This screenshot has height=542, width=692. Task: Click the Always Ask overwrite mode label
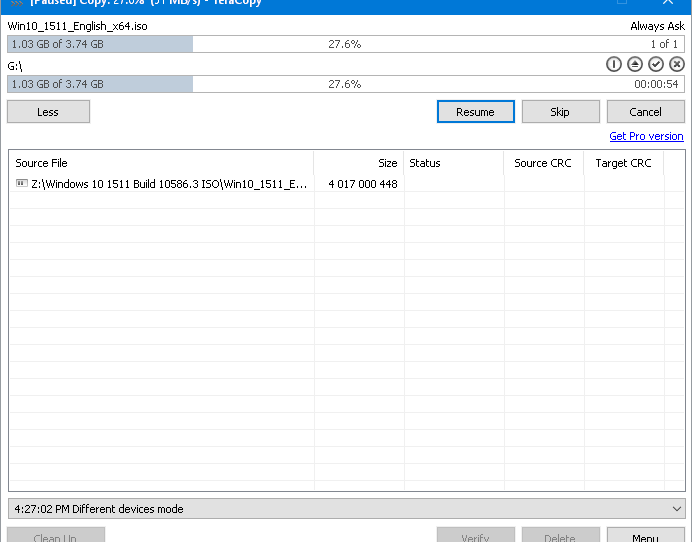point(657,26)
